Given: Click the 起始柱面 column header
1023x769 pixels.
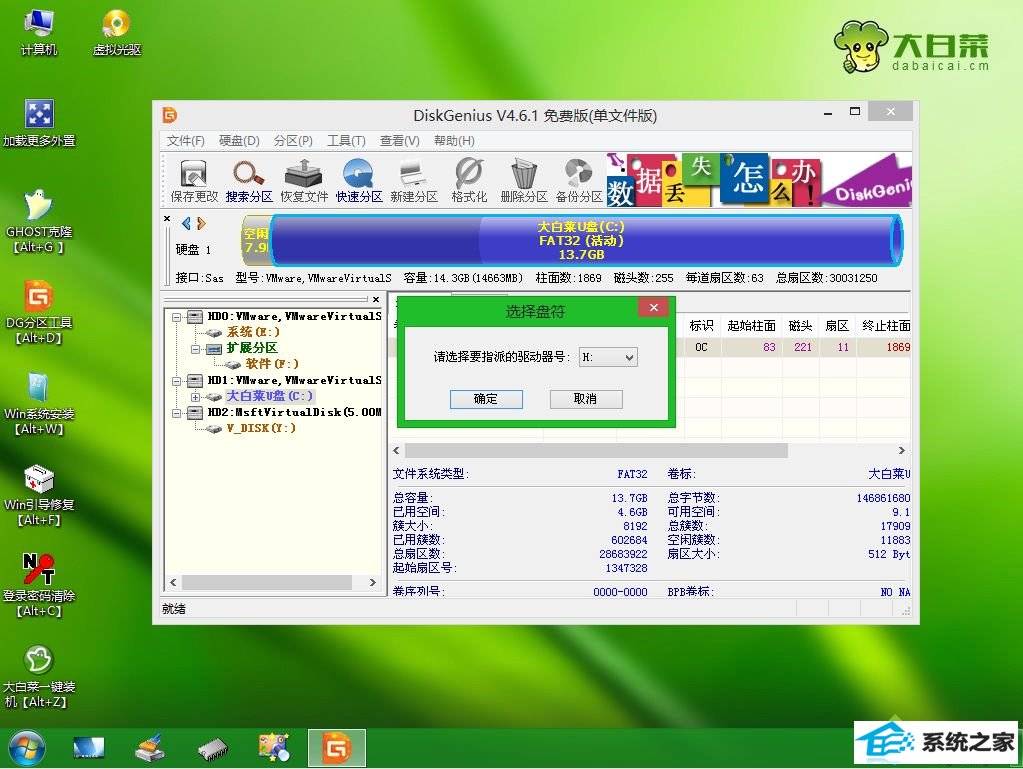Looking at the screenshot, I should coord(751,325).
